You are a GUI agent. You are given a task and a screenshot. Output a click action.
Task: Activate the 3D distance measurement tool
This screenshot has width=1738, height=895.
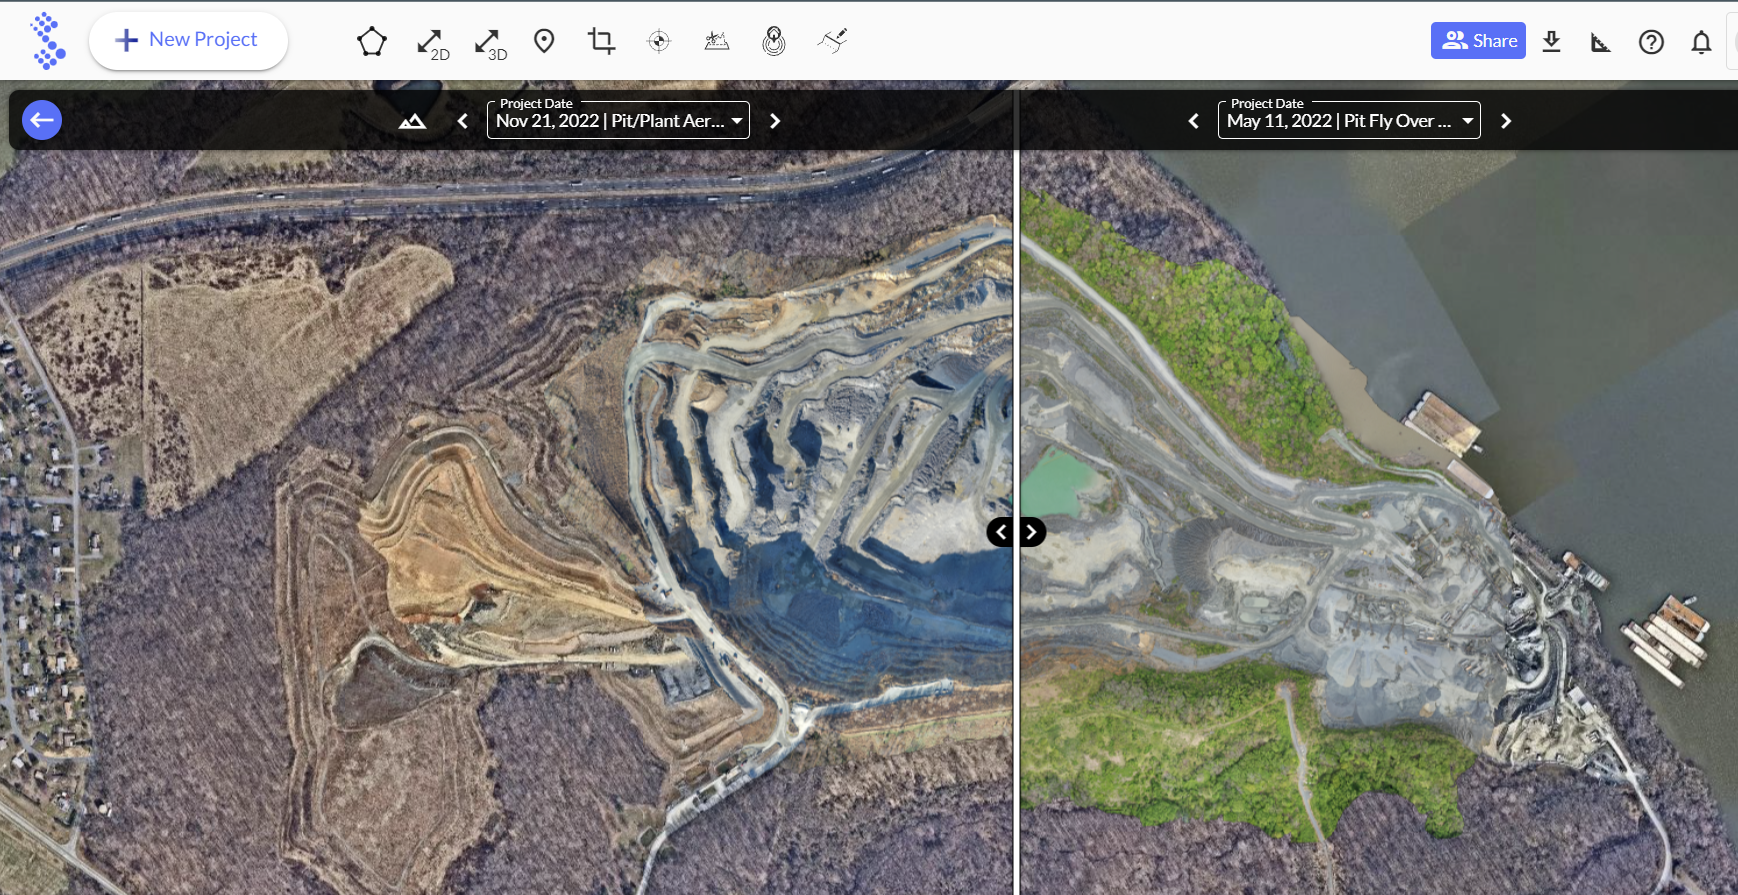pyautogui.click(x=490, y=43)
